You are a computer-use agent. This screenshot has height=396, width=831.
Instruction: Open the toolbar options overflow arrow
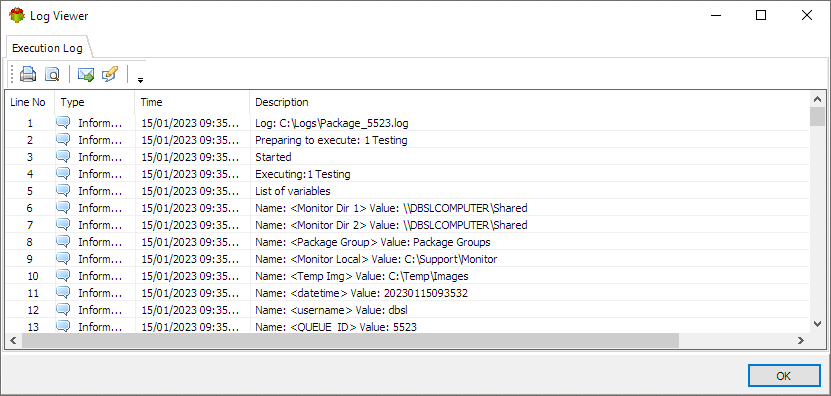(140, 81)
